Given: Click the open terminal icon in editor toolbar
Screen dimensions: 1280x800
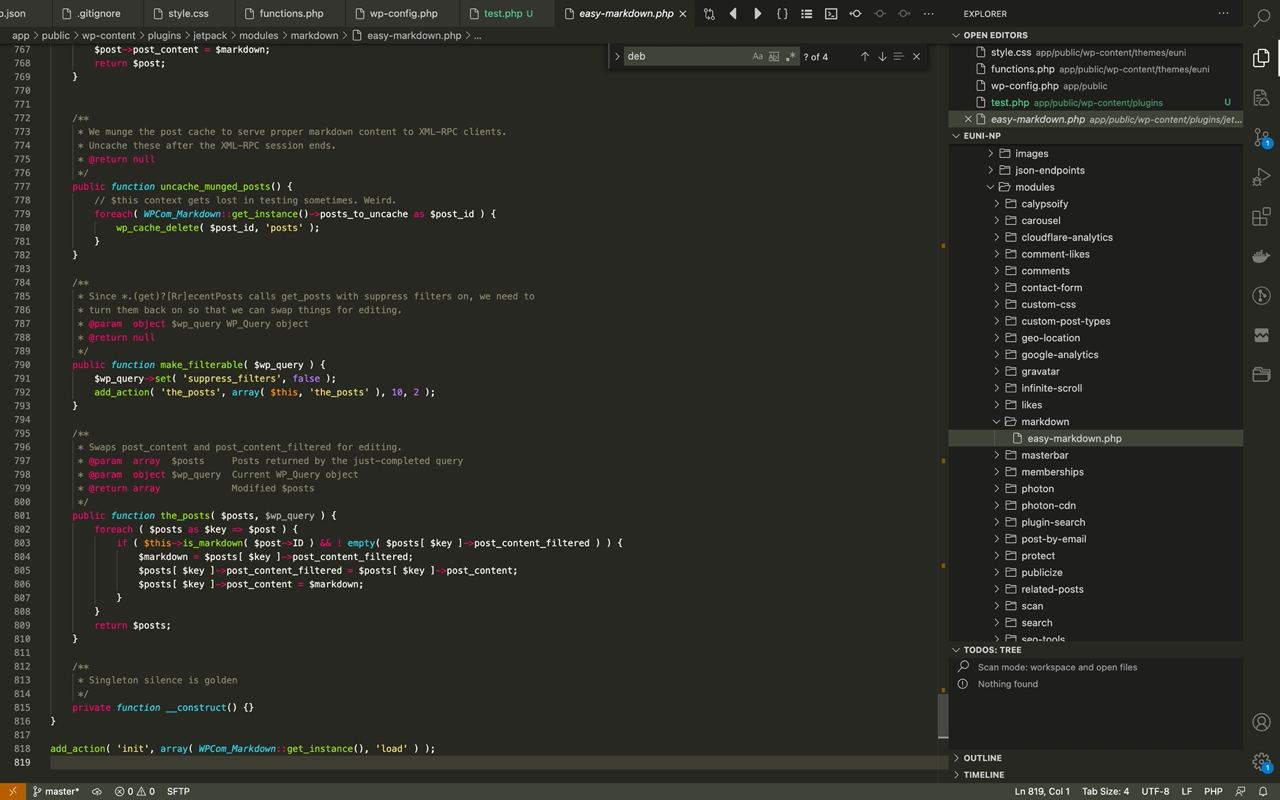Looking at the screenshot, I should [831, 14].
